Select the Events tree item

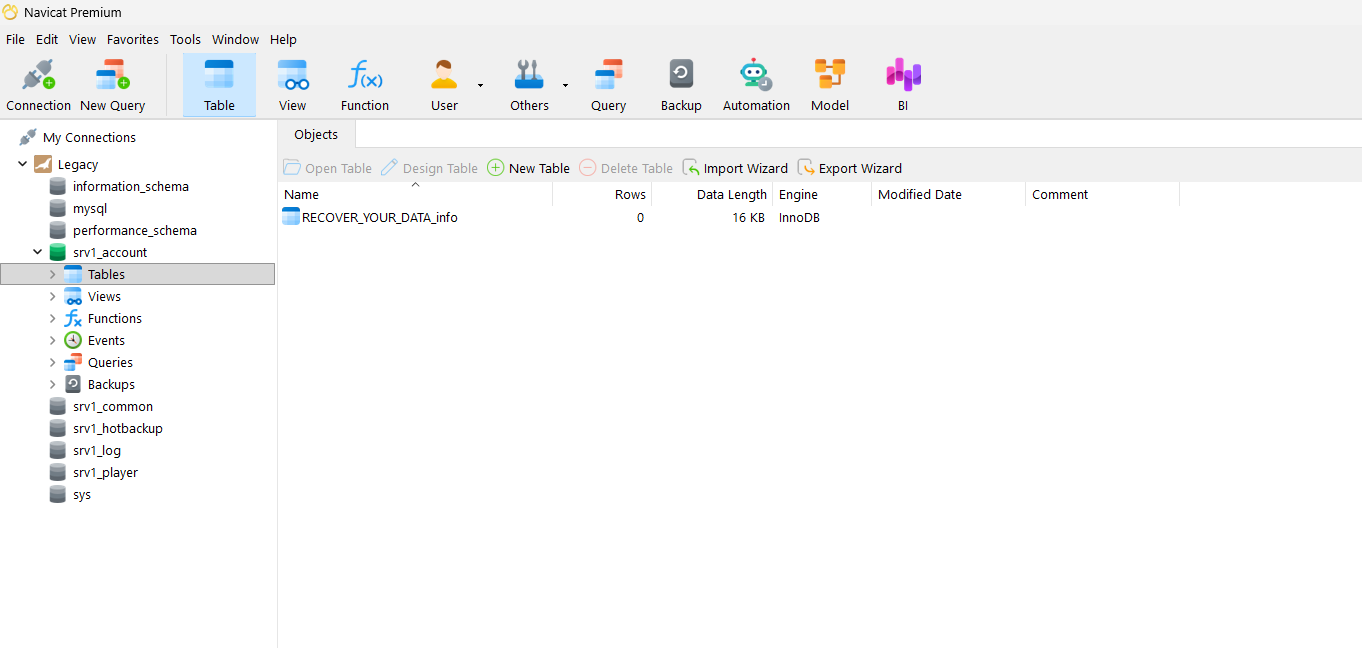pyautogui.click(x=106, y=340)
